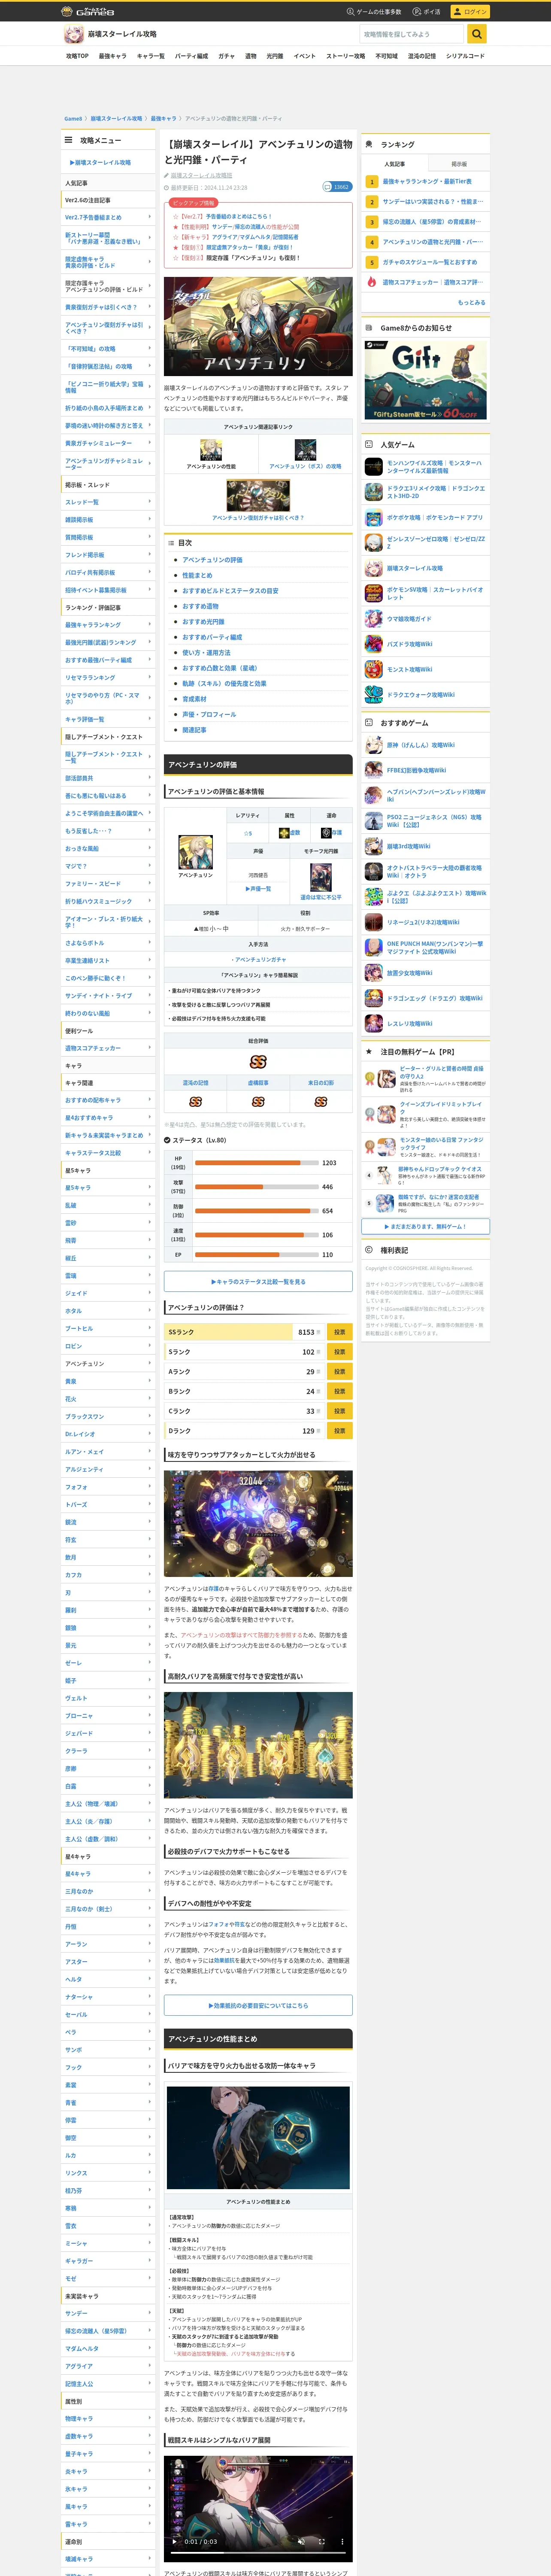
Task: Expand ブートヒル sidebar entry
Action: (108, 1329)
